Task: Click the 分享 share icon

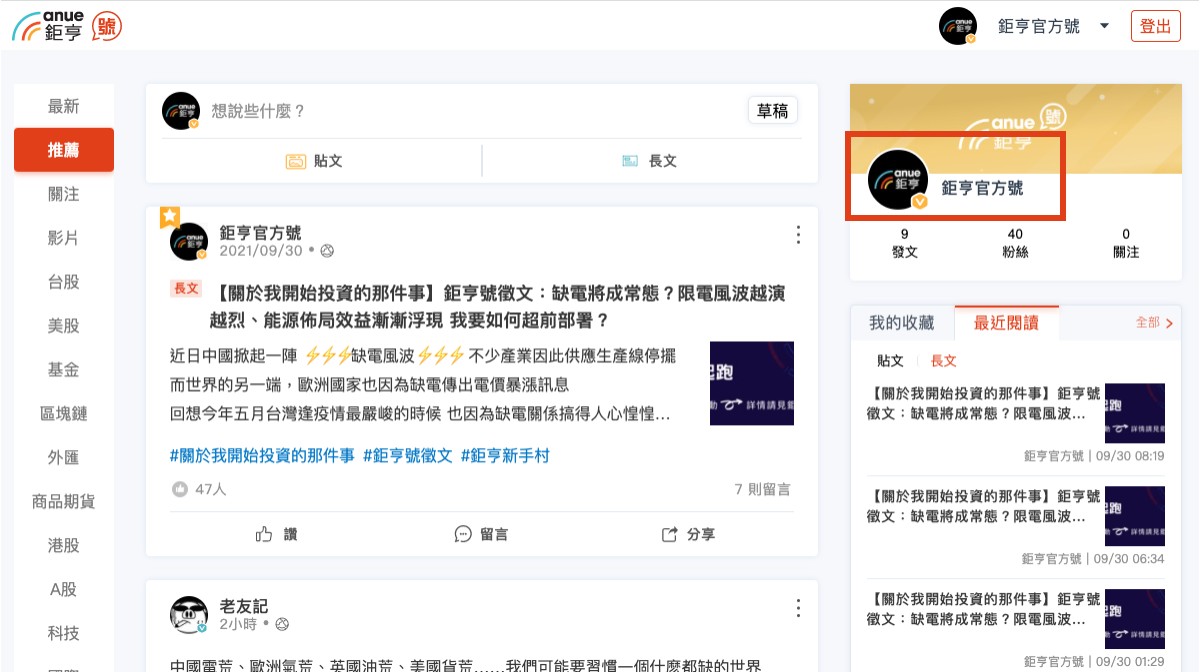Action: click(670, 534)
